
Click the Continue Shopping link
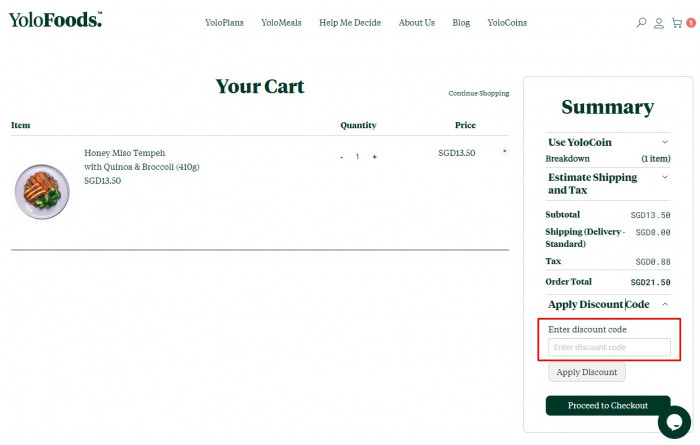(x=479, y=93)
